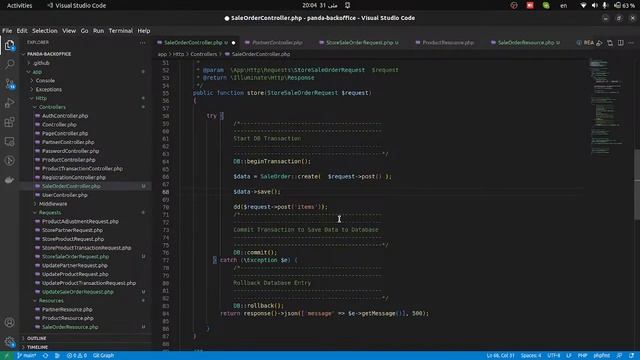
Task: Click the feedback icon in status bar
Action: point(620,356)
